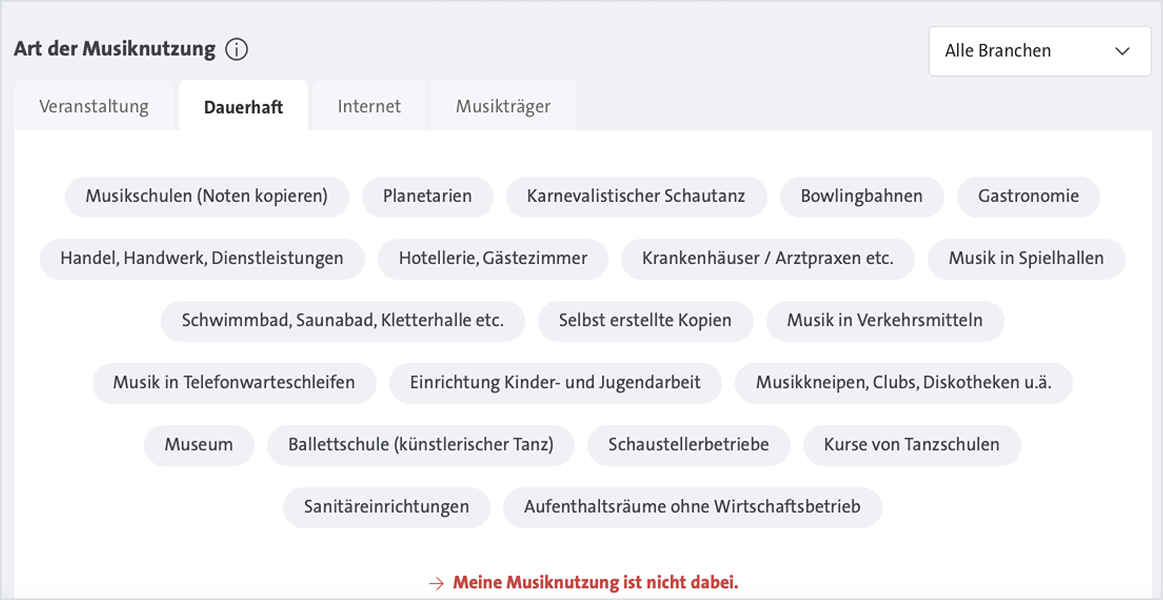Pick Kurse von Tanzschulen
The width and height of the screenshot is (1163, 600).
click(x=911, y=445)
